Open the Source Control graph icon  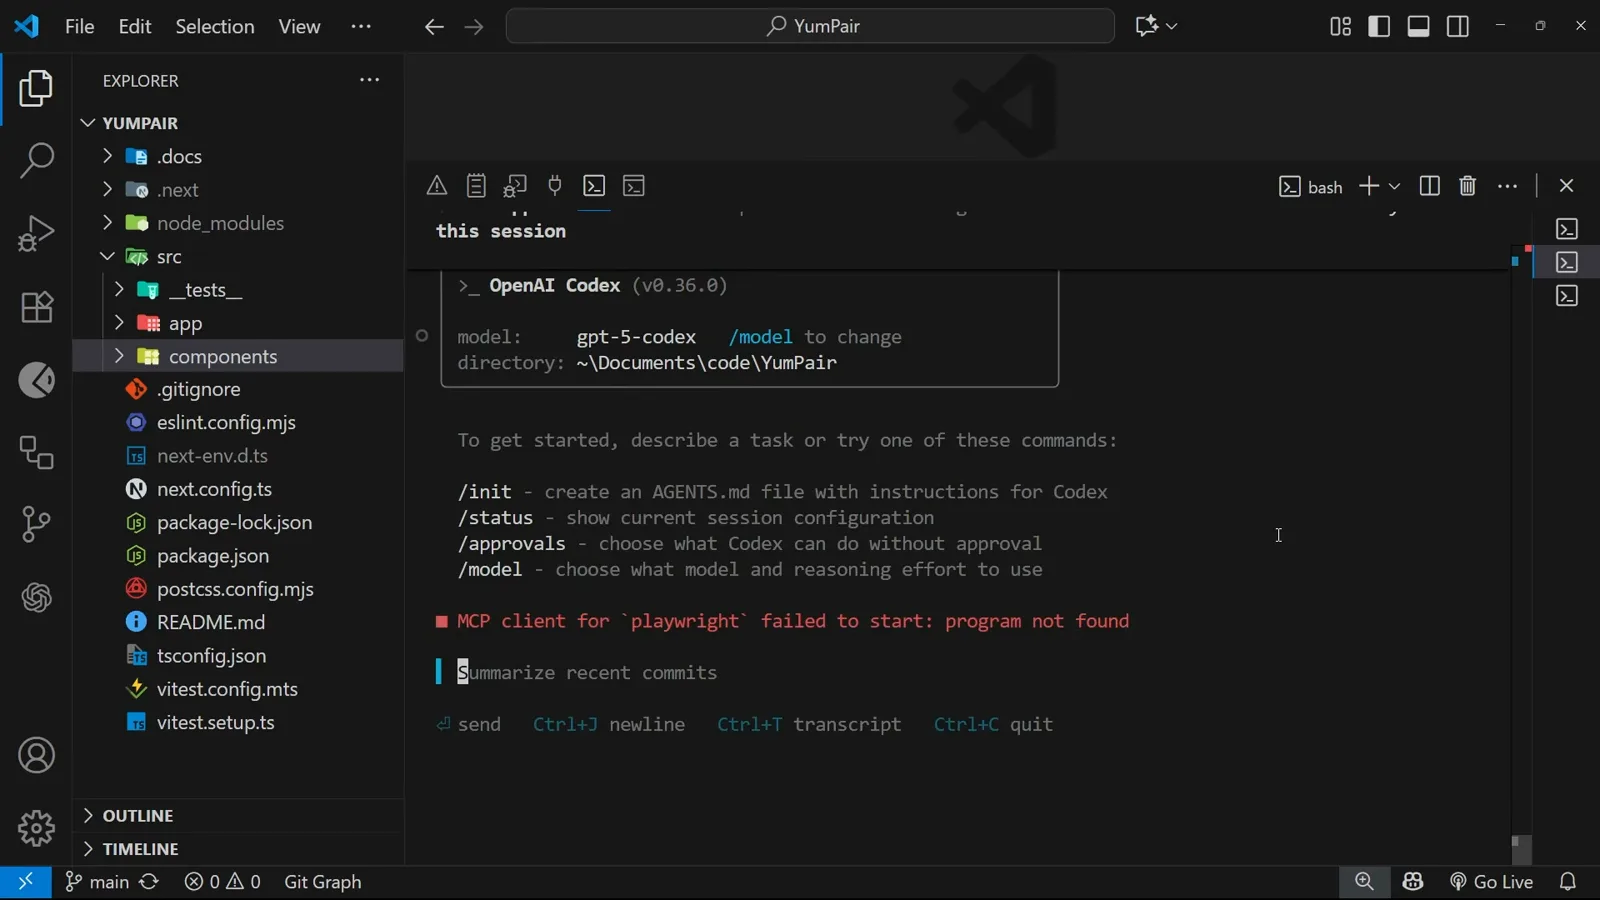(x=36, y=524)
